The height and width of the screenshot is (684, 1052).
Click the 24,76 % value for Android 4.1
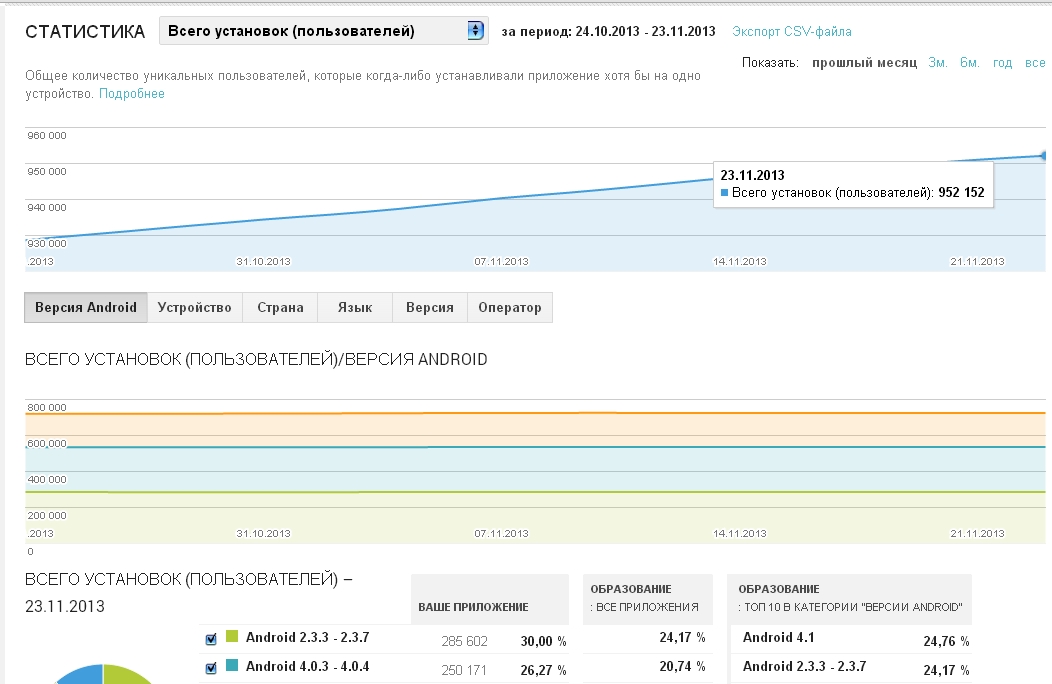point(947,641)
